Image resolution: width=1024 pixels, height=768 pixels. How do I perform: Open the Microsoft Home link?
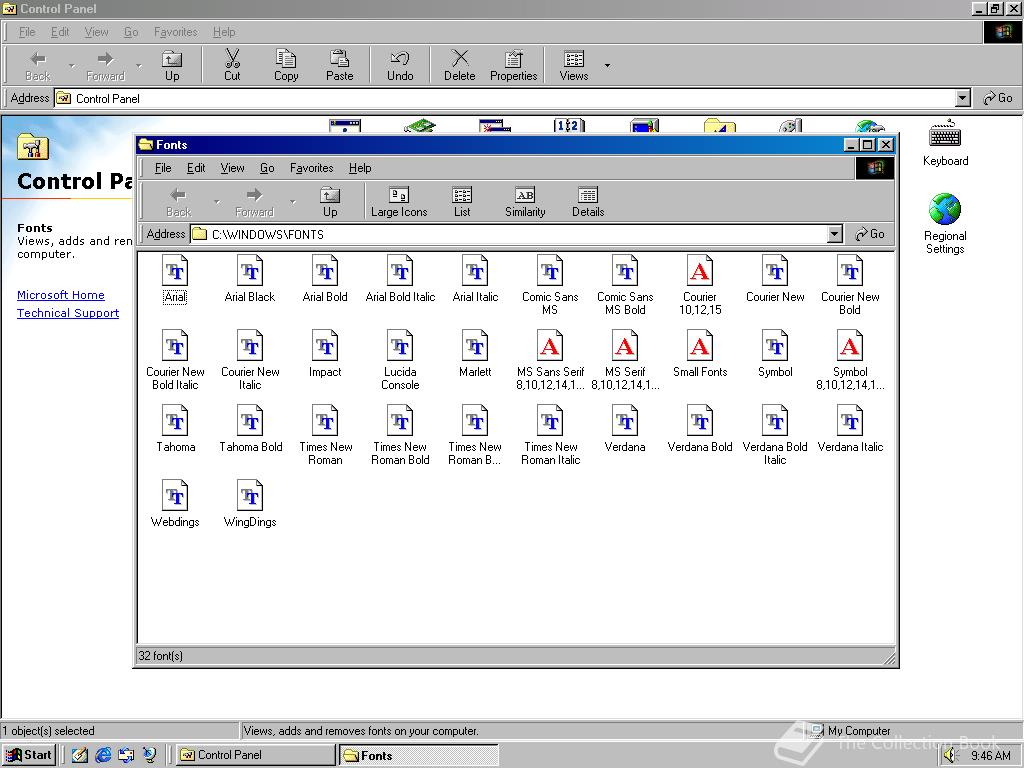61,295
